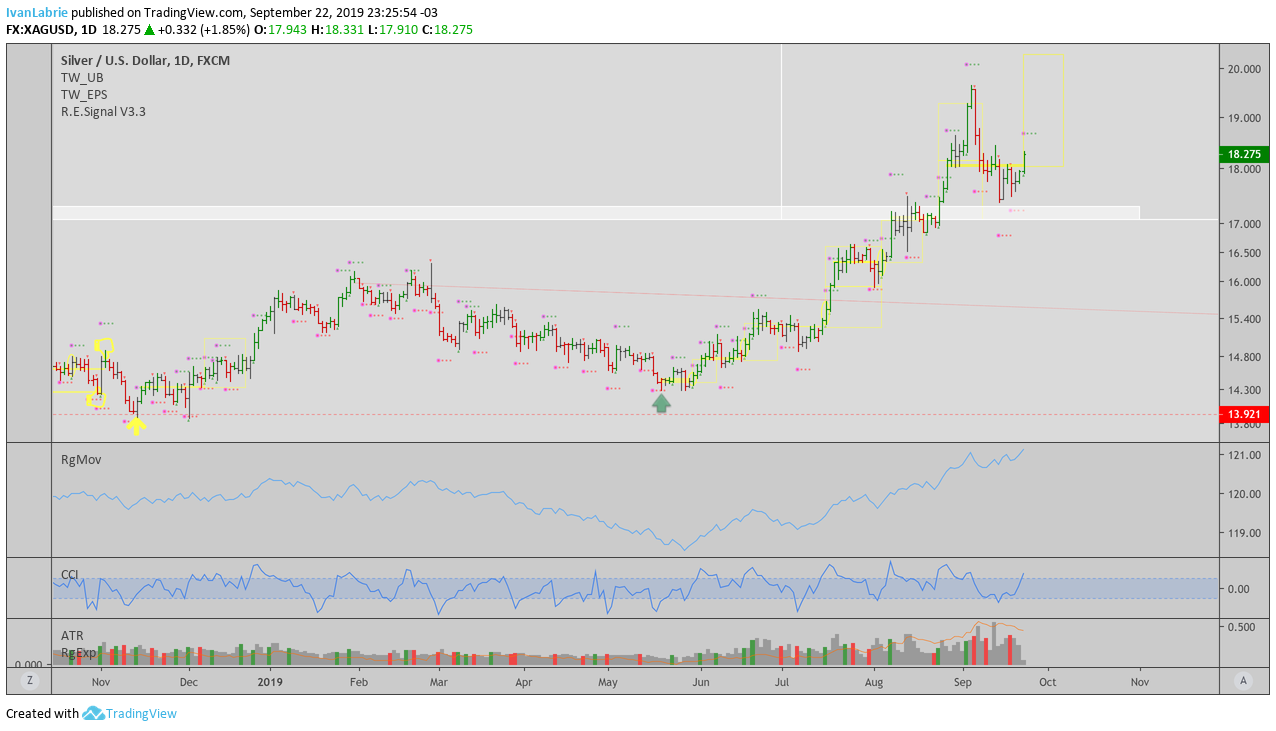
Task: Click the Z timezone button on the time axis
Action: (30, 681)
